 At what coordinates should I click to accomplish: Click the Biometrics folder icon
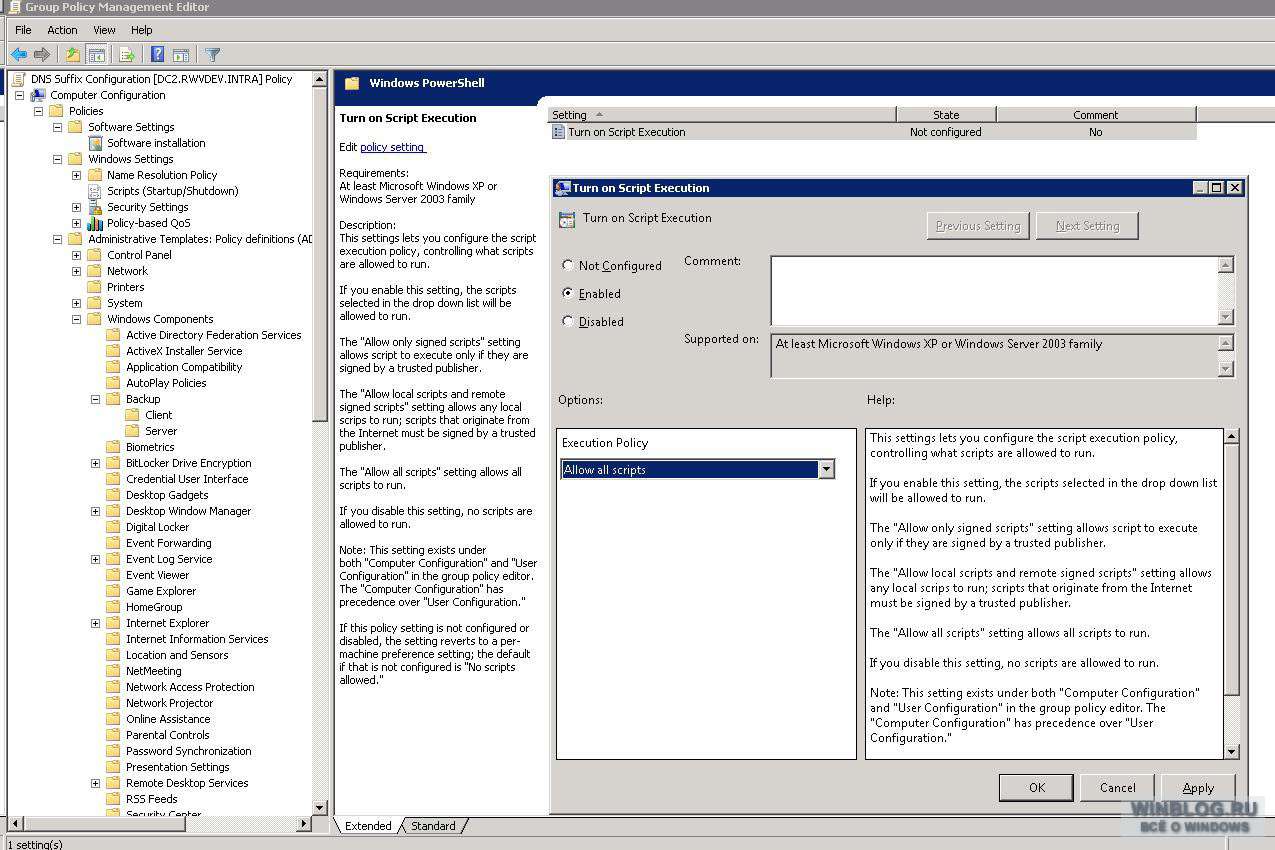click(x=114, y=447)
